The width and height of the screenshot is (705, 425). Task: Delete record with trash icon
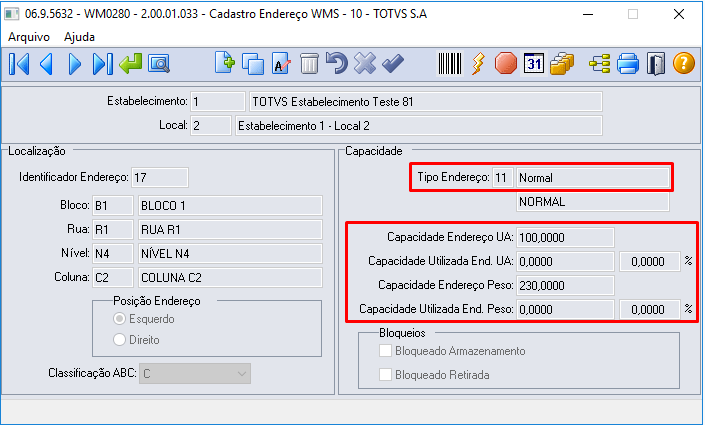309,64
